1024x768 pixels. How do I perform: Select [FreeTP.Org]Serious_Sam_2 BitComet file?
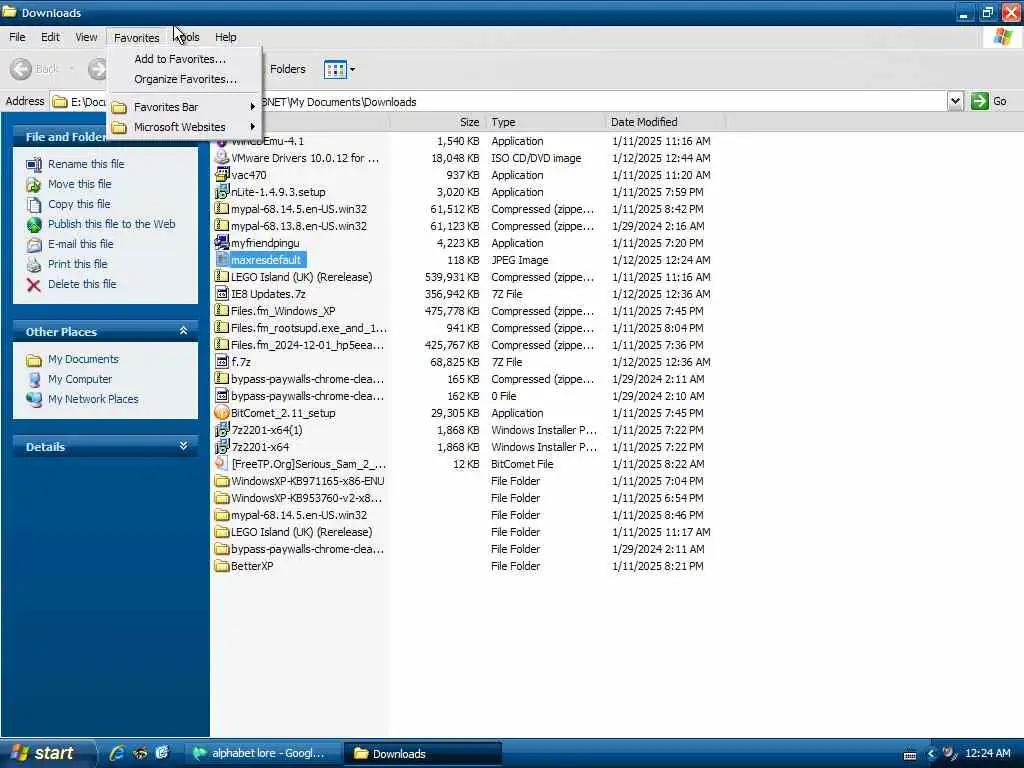pyautogui.click(x=308, y=464)
